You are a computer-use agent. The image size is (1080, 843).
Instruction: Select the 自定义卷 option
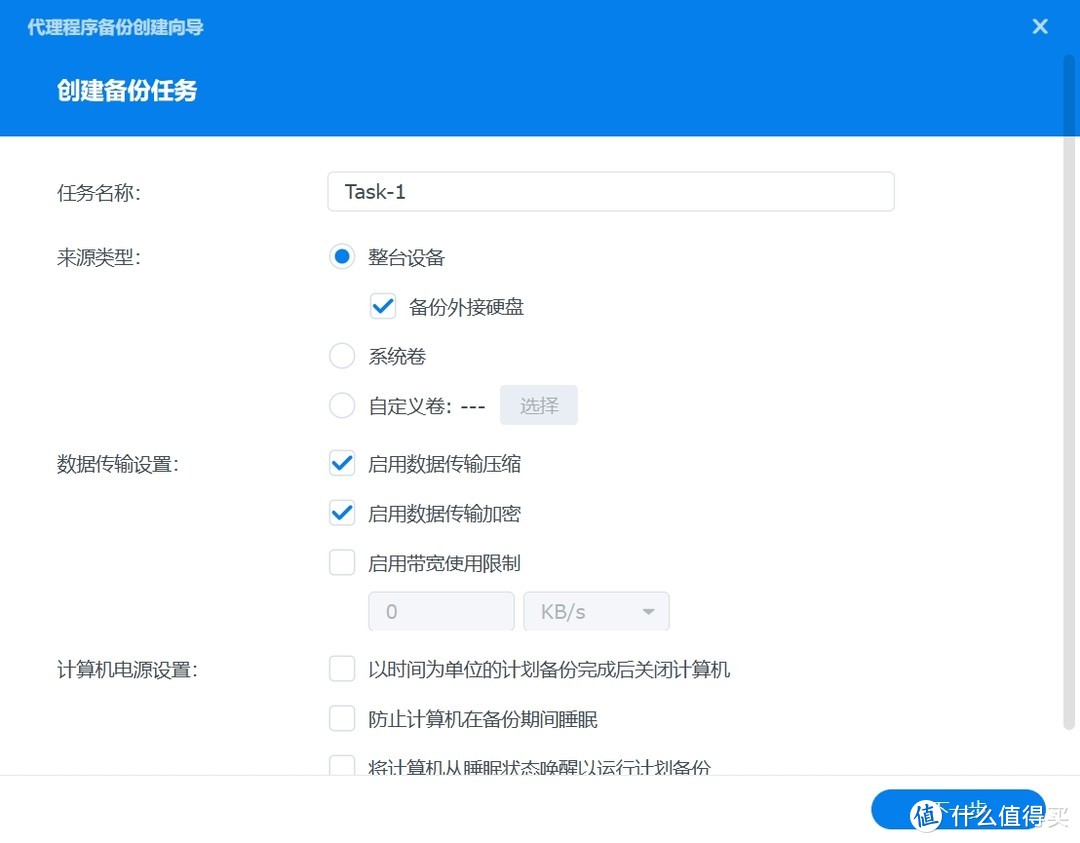[342, 405]
